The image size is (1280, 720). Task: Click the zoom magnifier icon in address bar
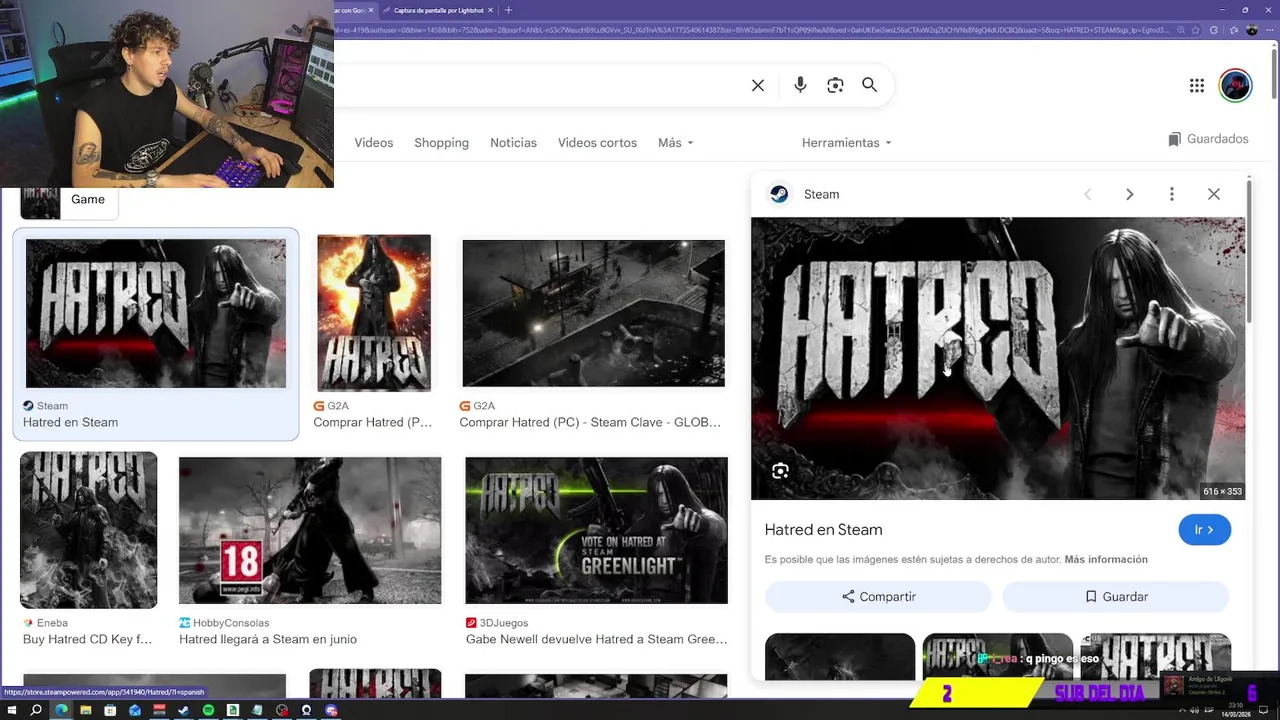1180,30
